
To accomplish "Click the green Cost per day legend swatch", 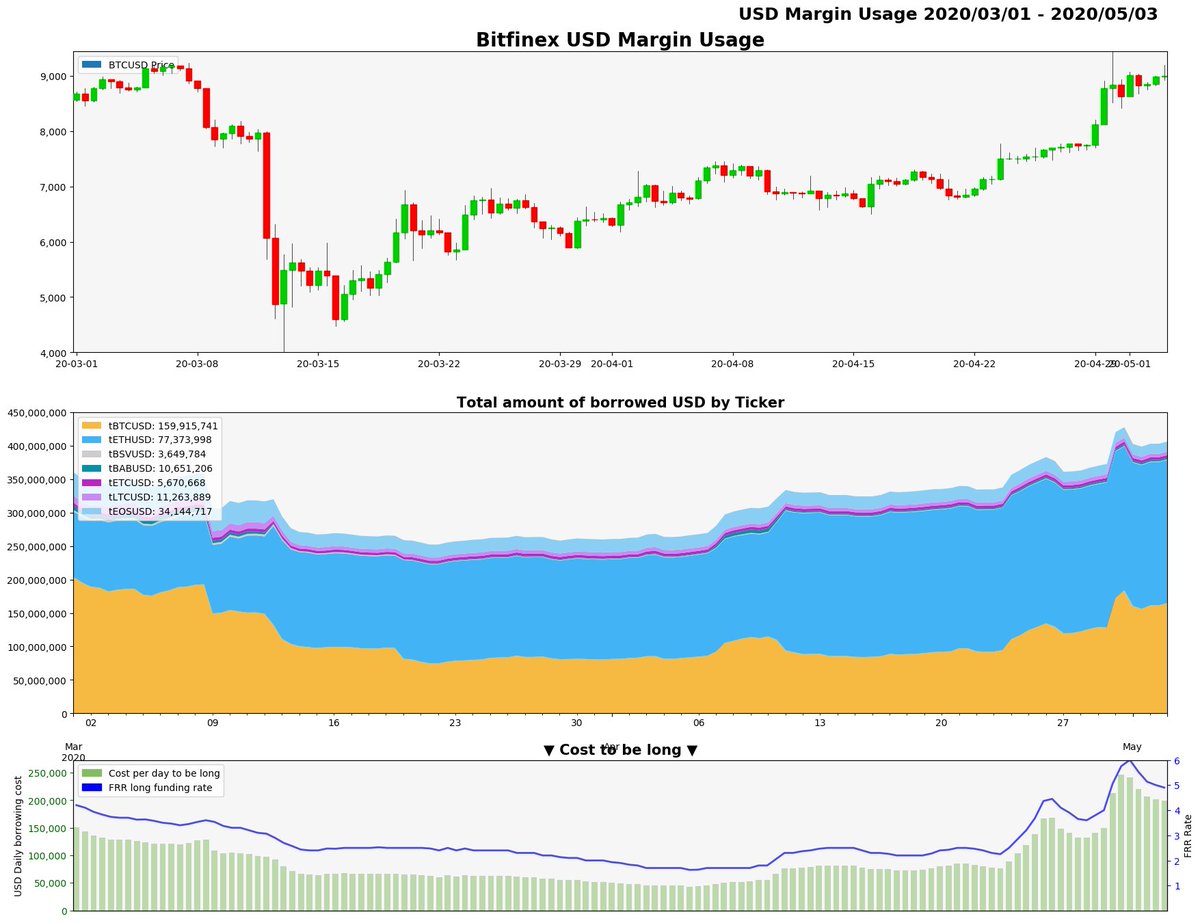I will click(x=91, y=773).
